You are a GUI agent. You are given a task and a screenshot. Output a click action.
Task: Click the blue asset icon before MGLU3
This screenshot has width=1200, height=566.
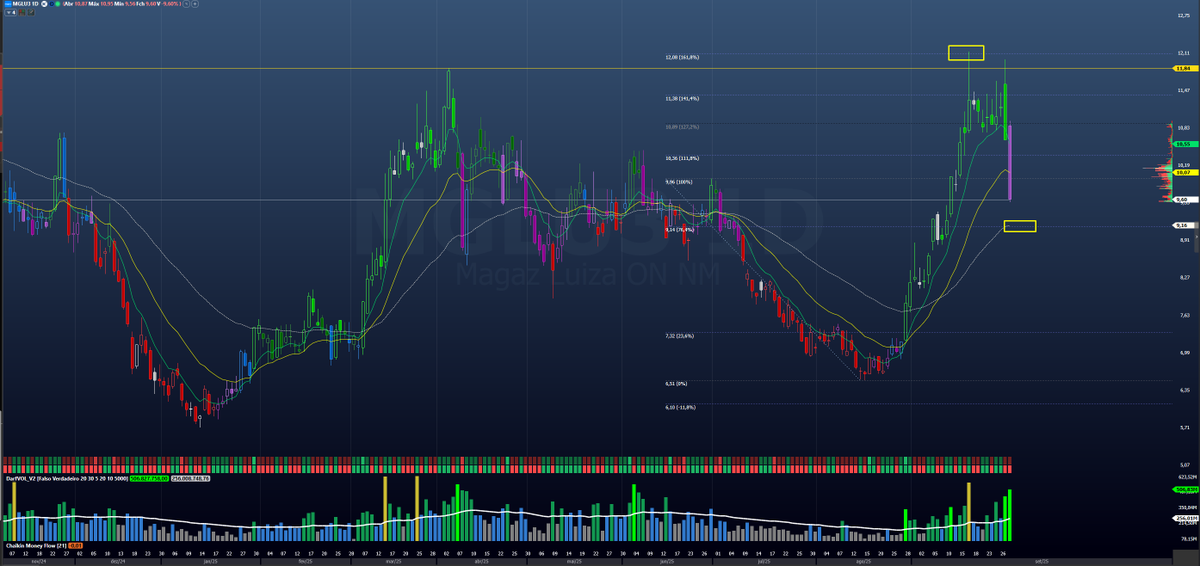[8, 4]
